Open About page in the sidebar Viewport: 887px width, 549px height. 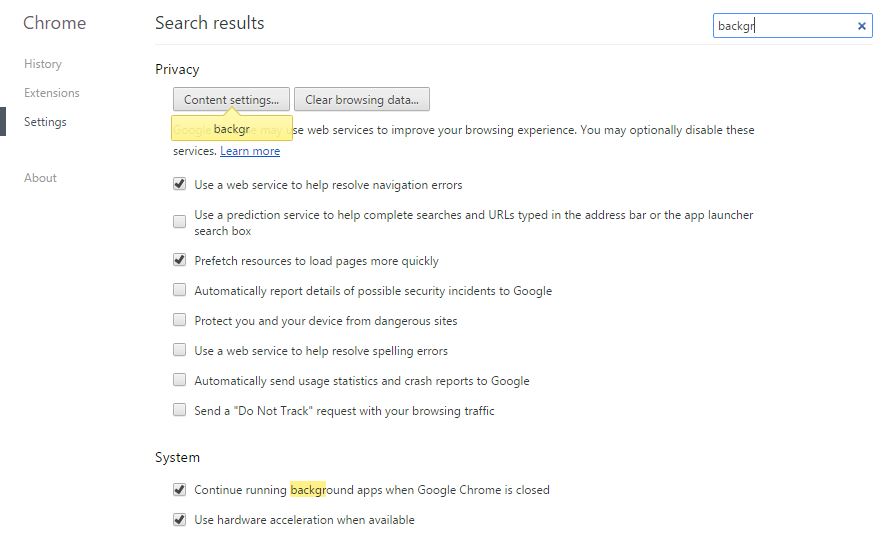click(41, 178)
